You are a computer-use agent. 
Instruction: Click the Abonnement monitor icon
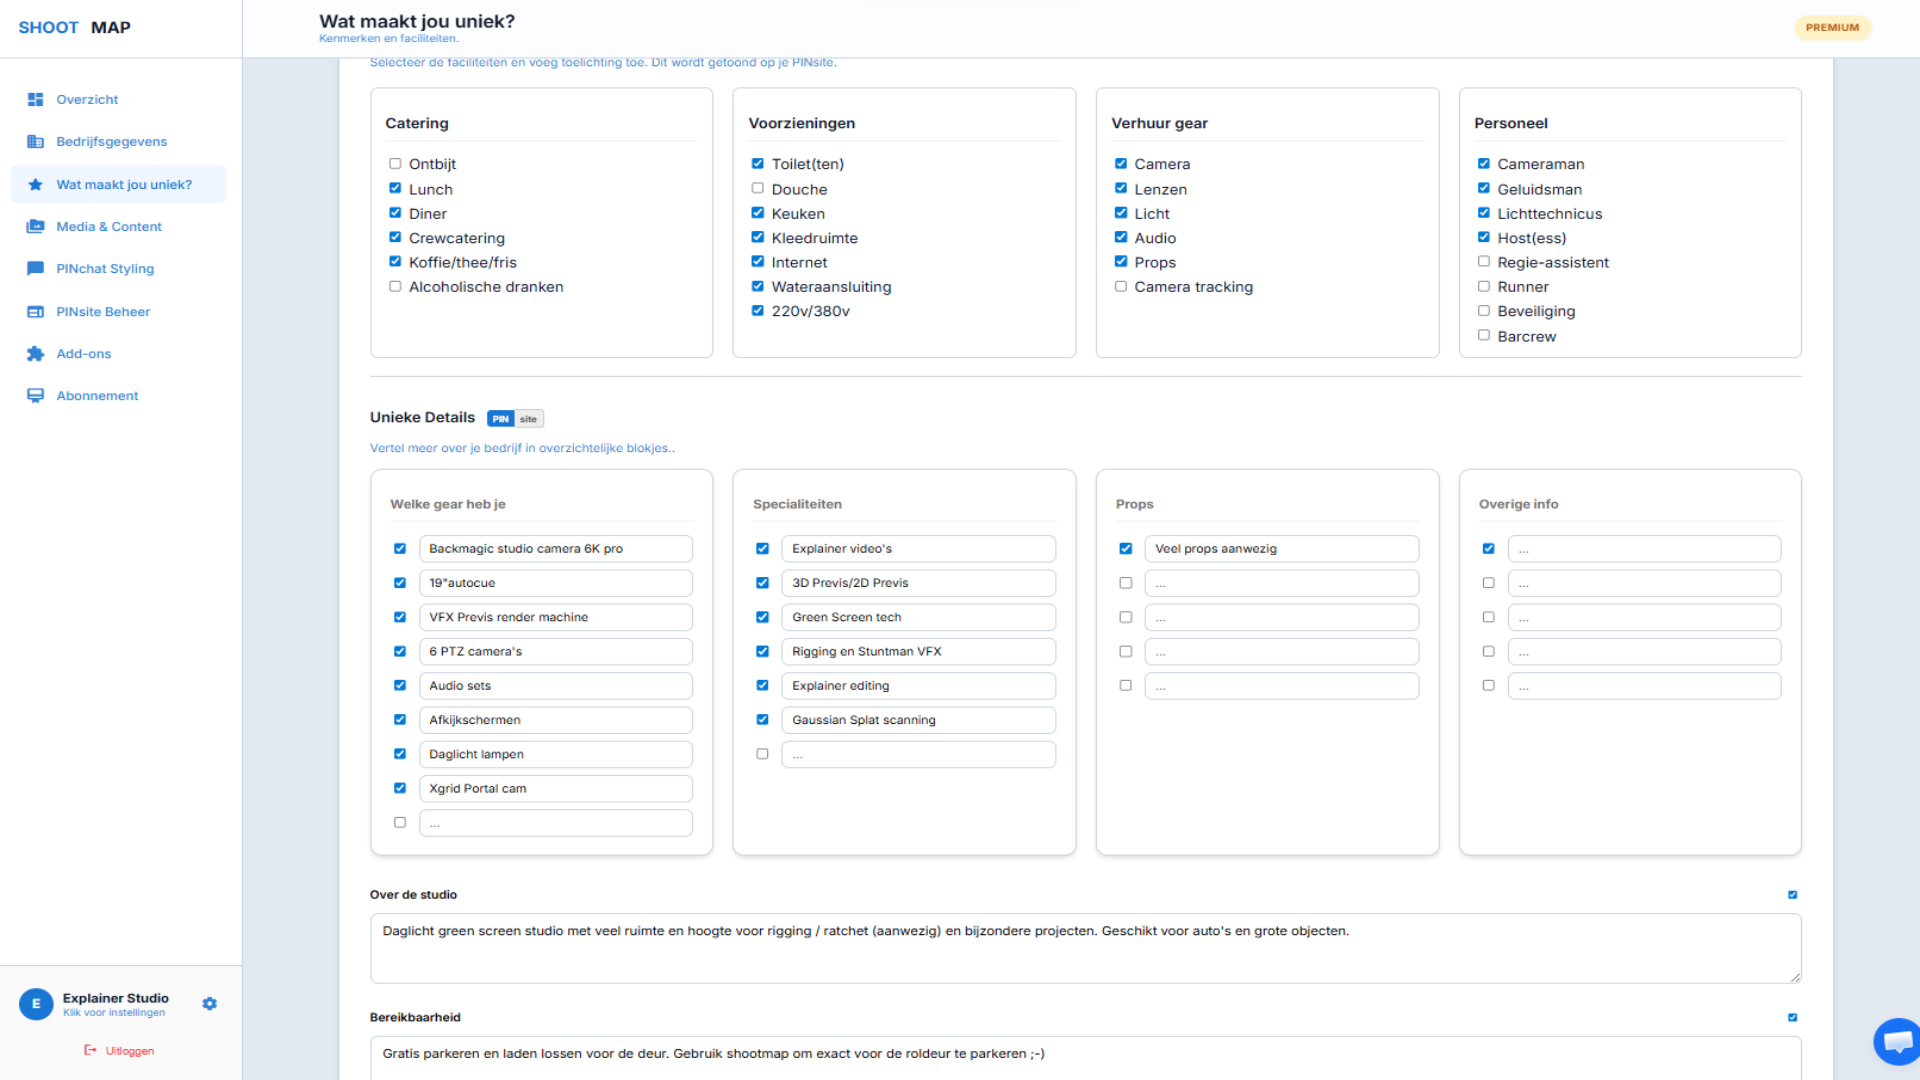[35, 395]
